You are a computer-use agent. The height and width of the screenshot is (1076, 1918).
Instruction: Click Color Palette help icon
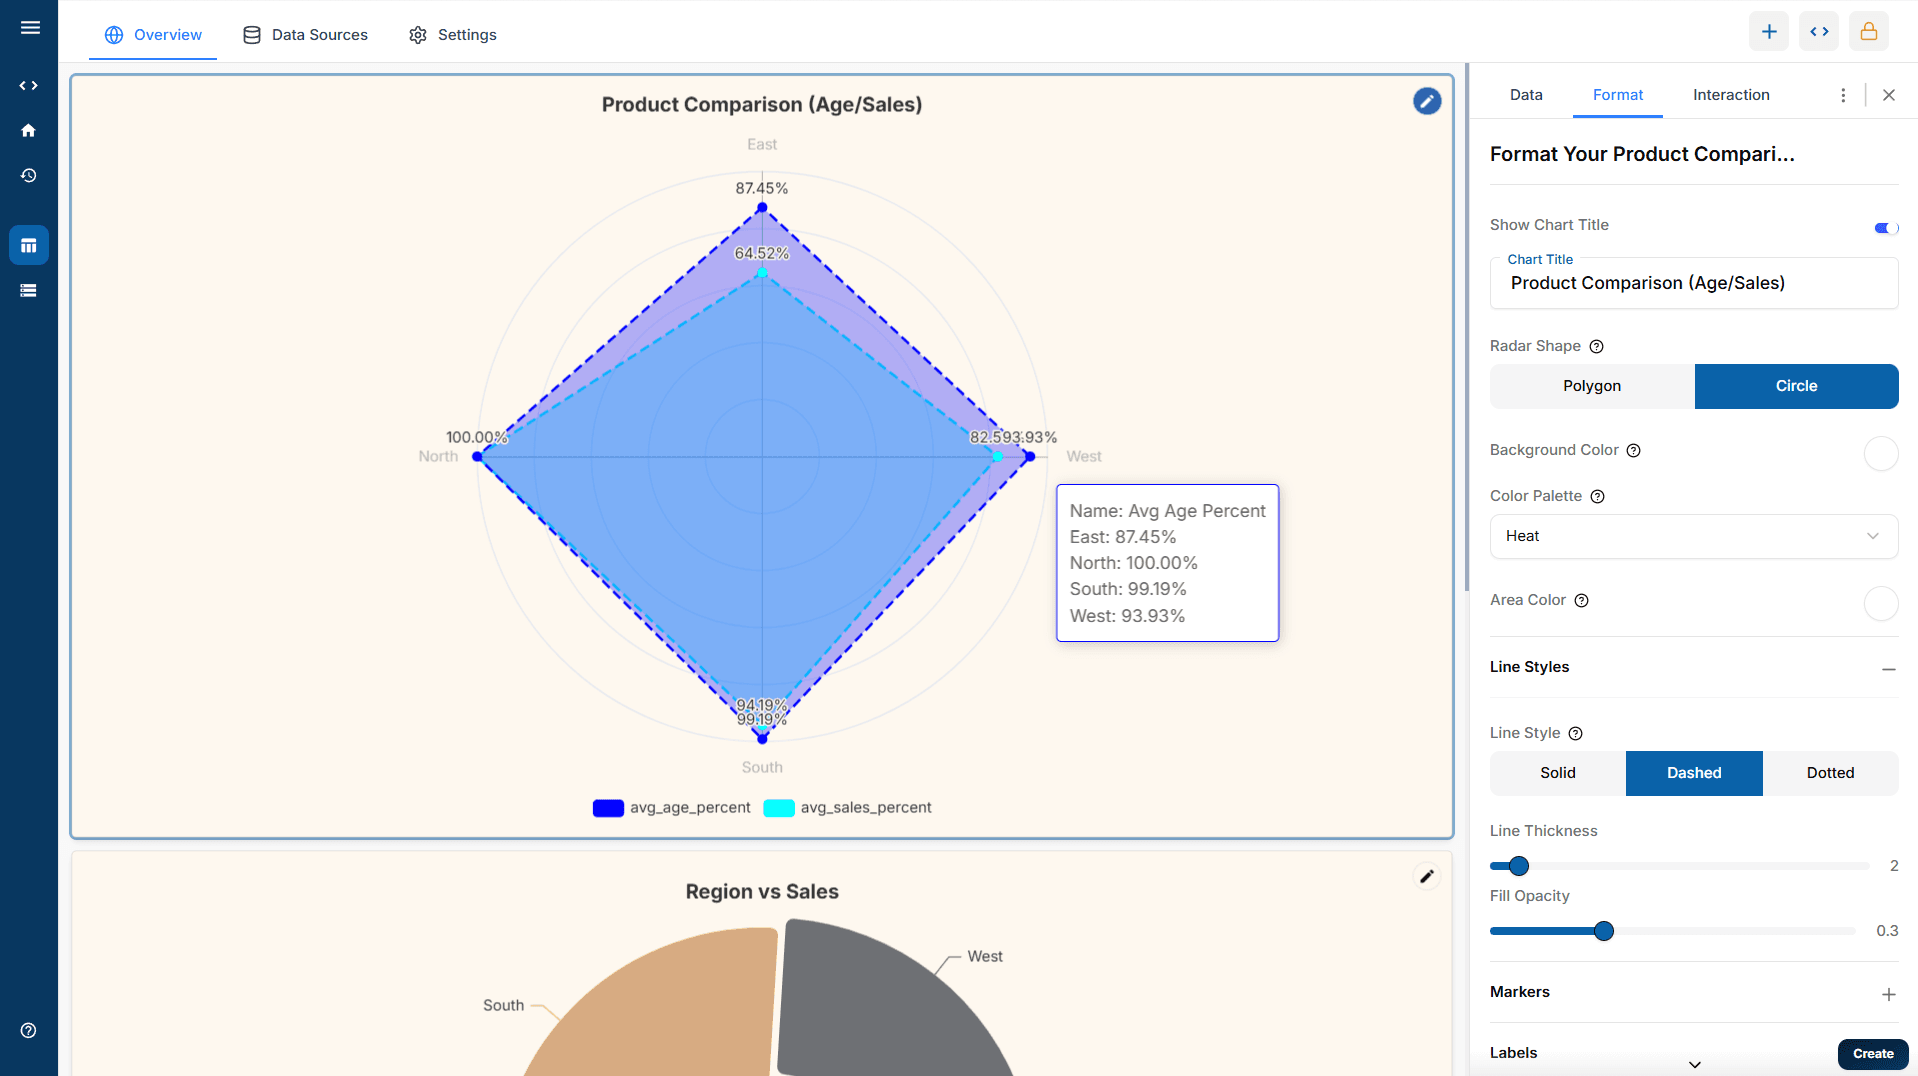pyautogui.click(x=1598, y=497)
